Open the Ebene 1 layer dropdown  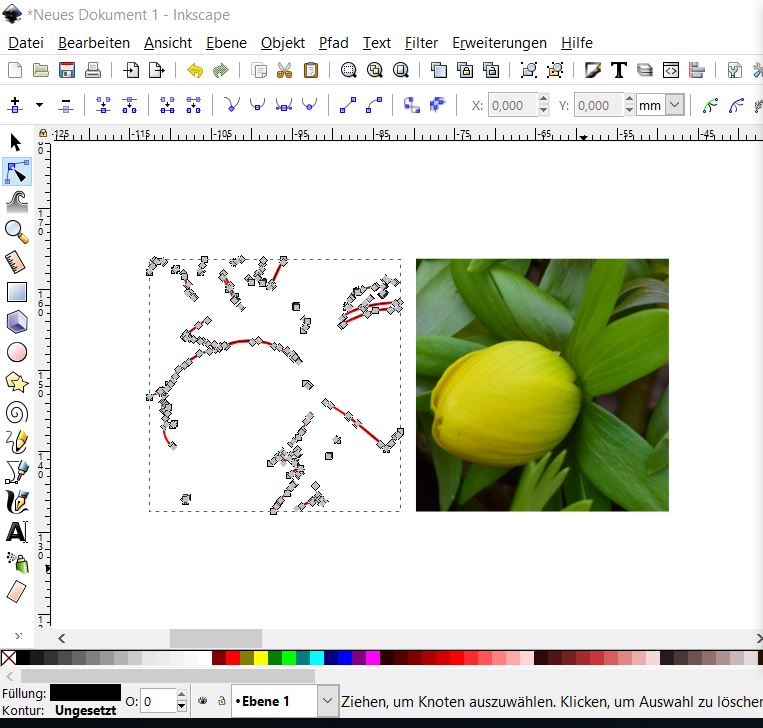coord(327,701)
